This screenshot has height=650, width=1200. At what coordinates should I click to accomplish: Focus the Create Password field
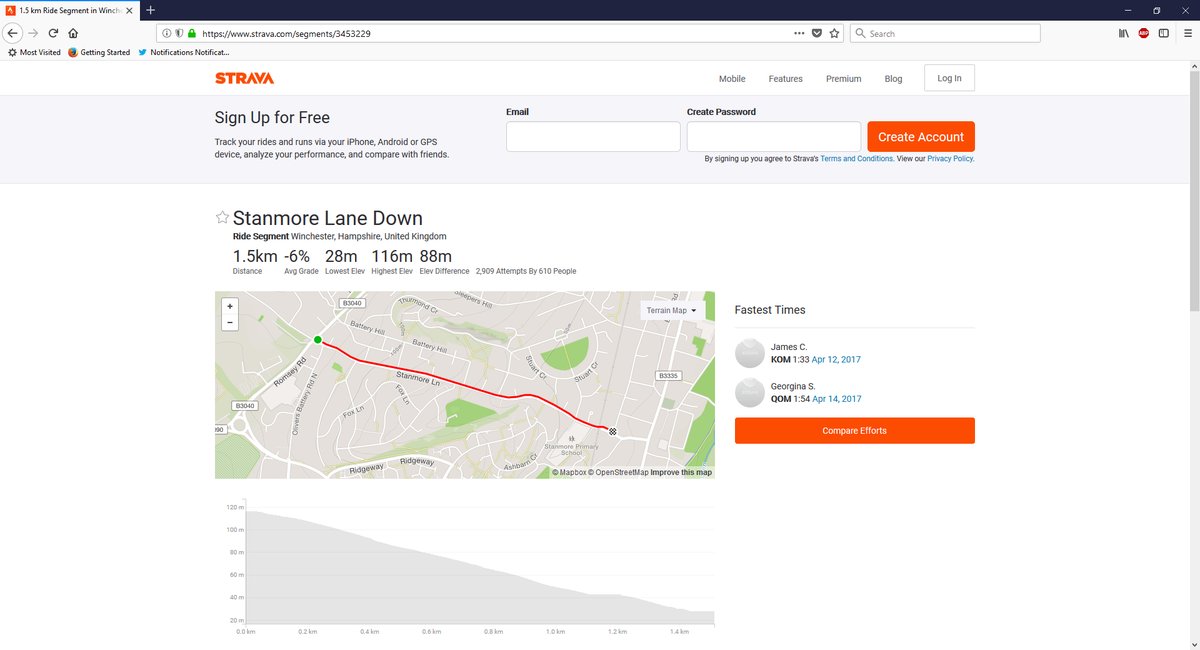tap(774, 137)
